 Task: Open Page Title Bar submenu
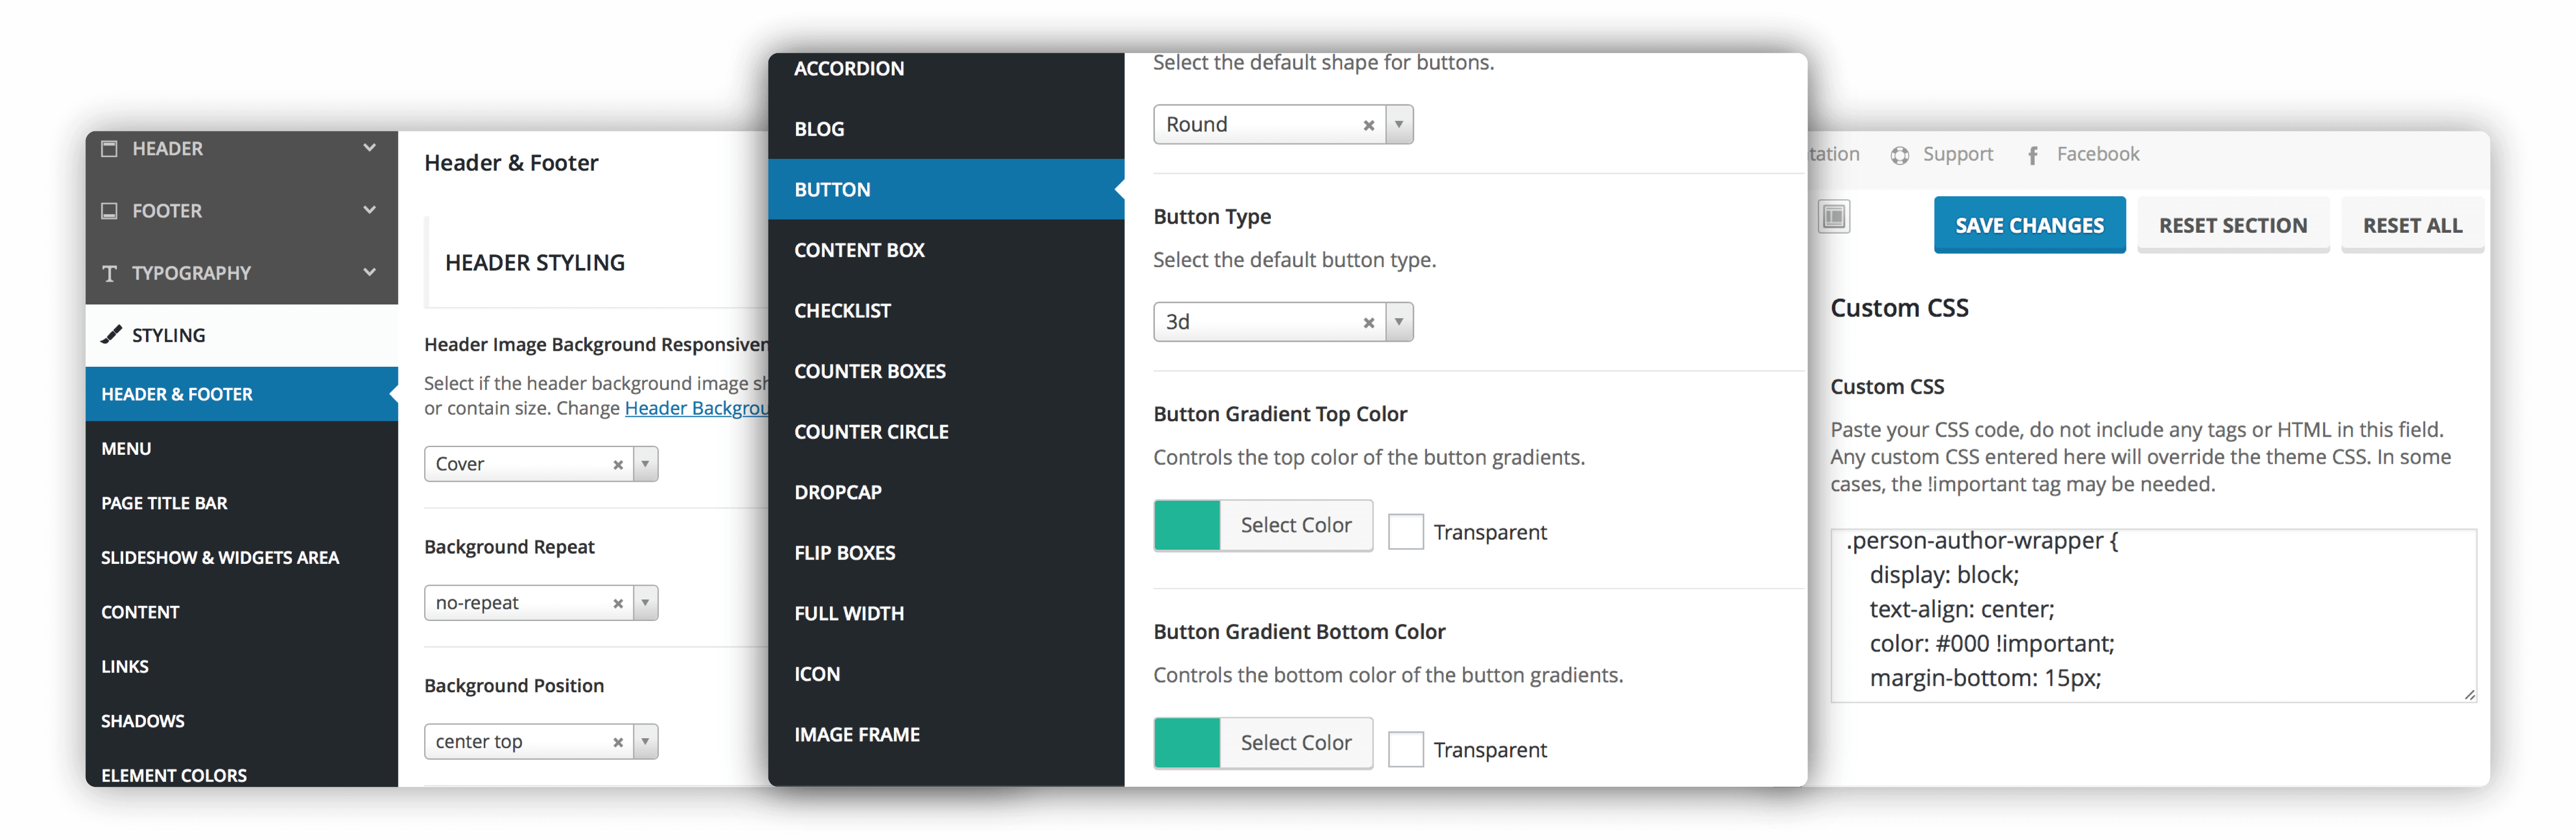click(242, 503)
